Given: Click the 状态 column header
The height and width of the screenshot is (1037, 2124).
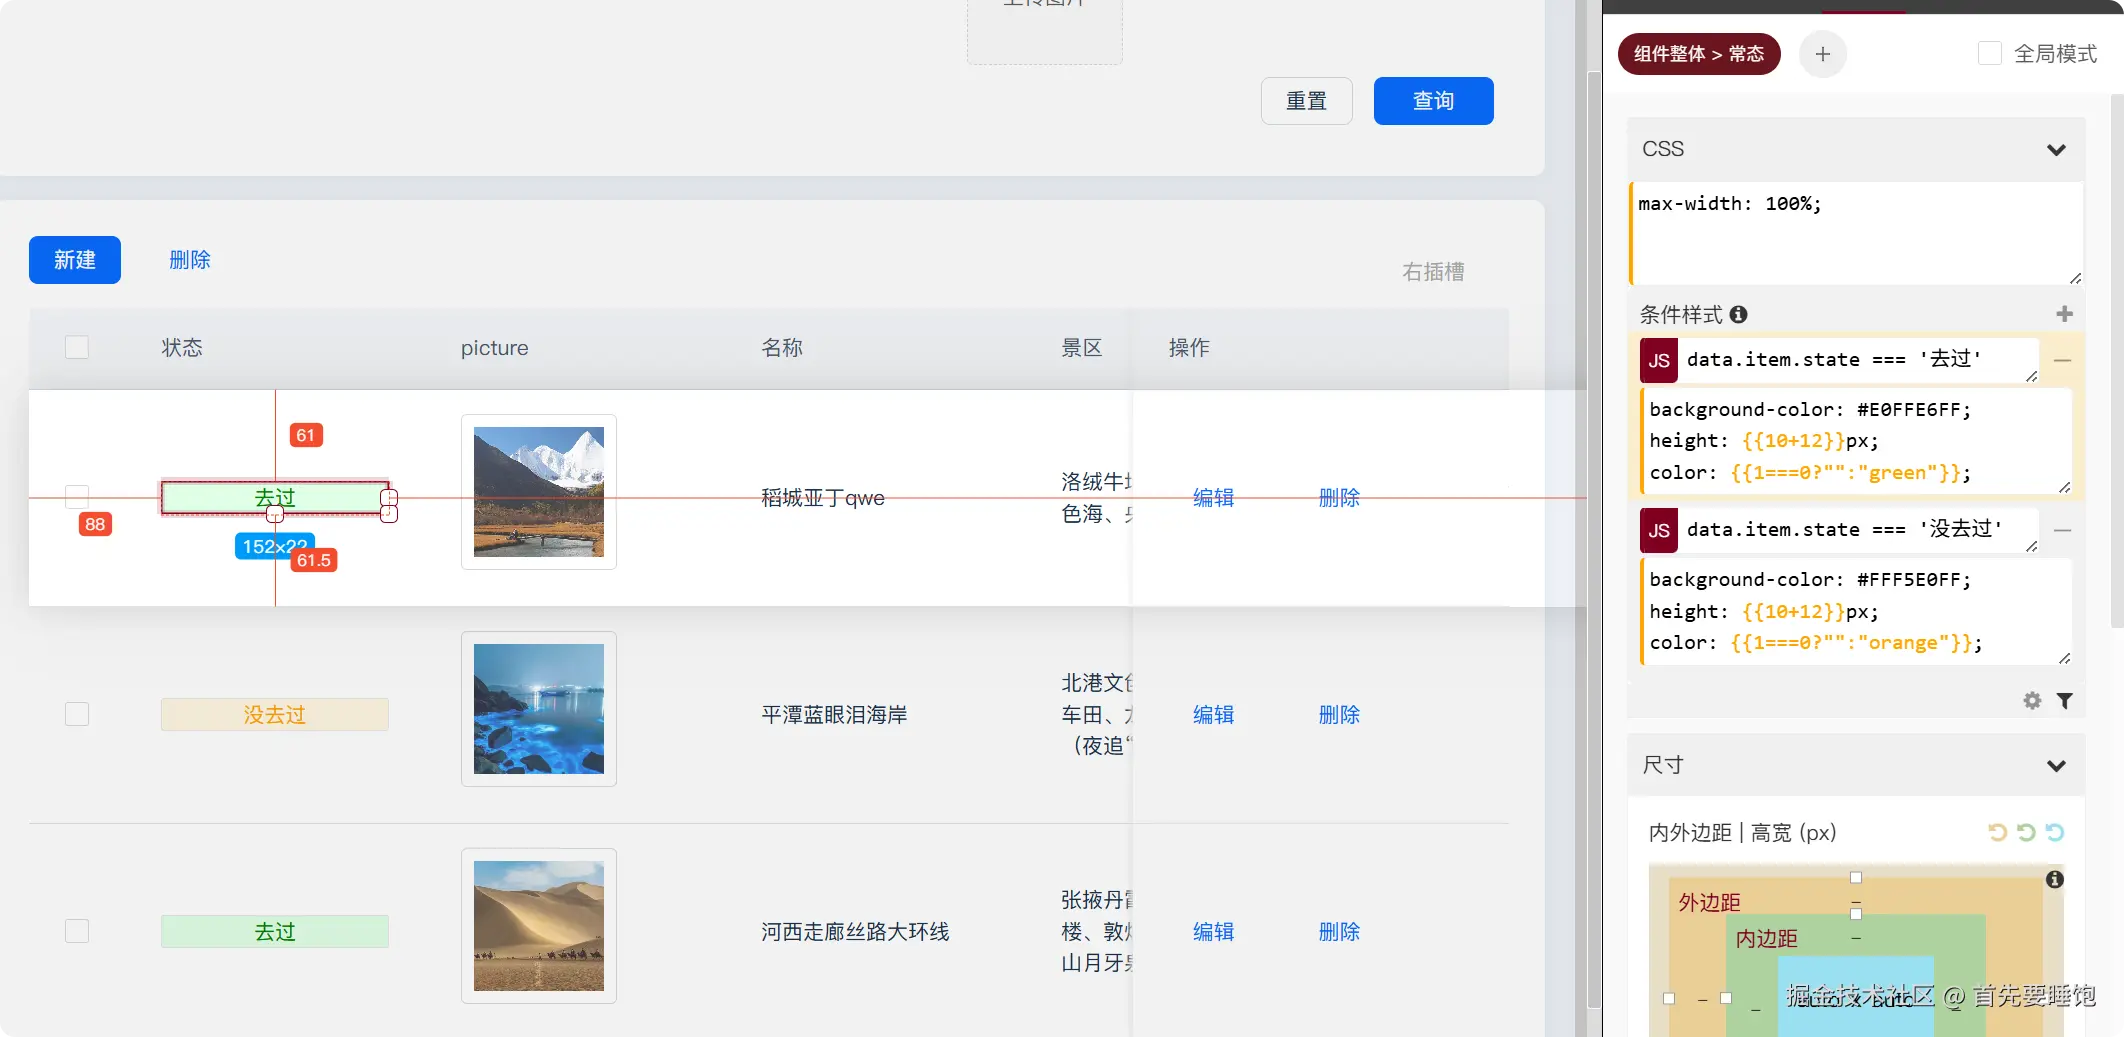Looking at the screenshot, I should (182, 347).
